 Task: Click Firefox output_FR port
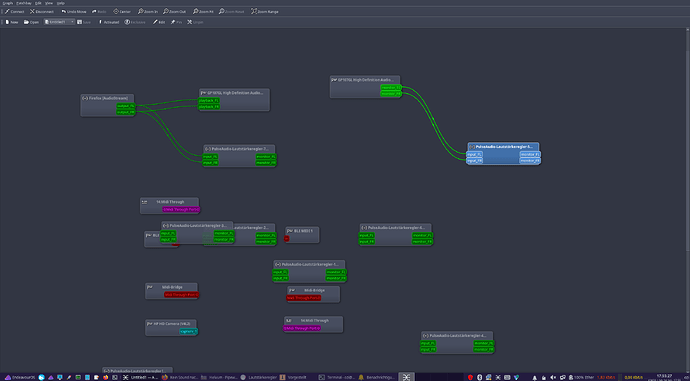pos(126,112)
